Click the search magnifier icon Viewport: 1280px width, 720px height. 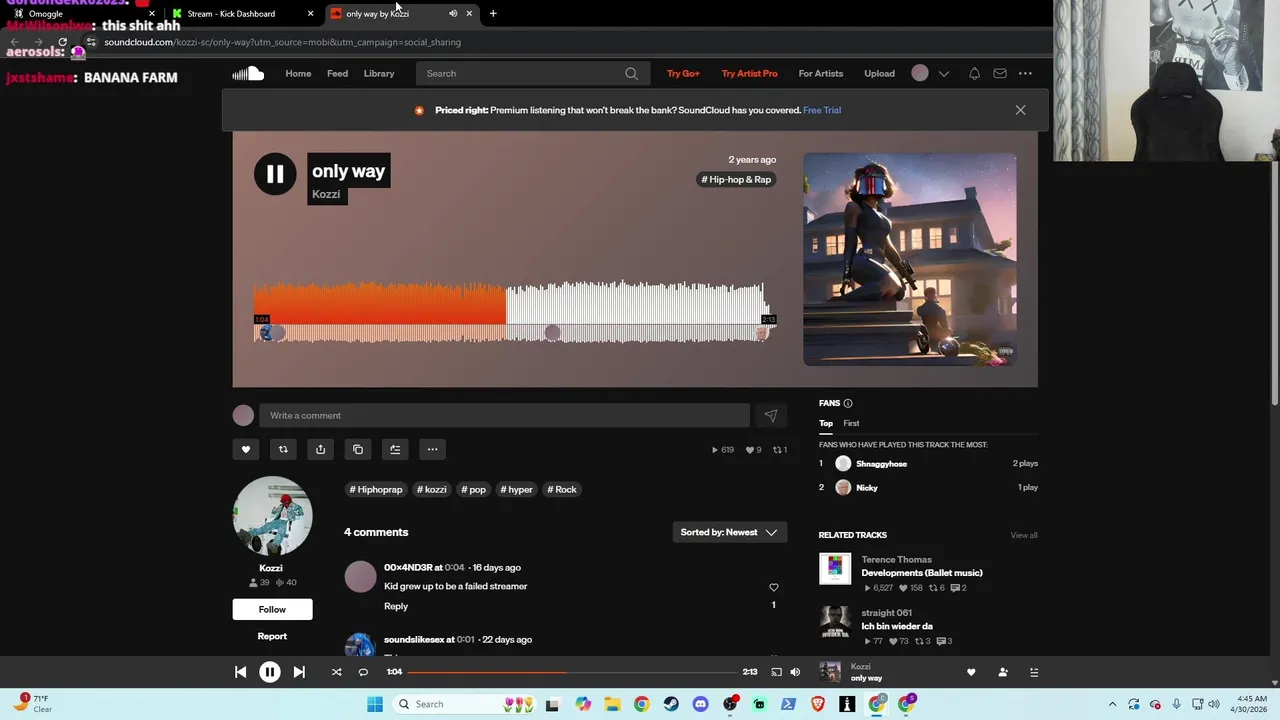tap(631, 73)
